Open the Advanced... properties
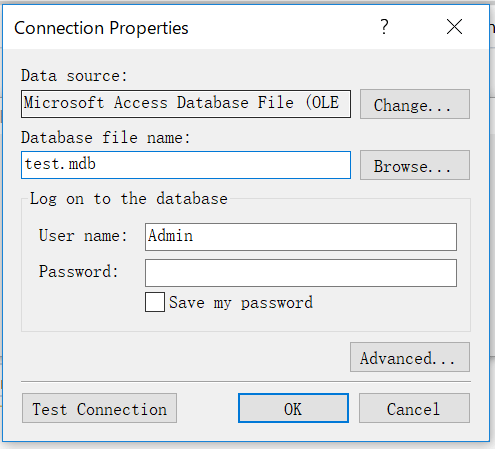Viewport: 495px width, 449px height. click(410, 357)
